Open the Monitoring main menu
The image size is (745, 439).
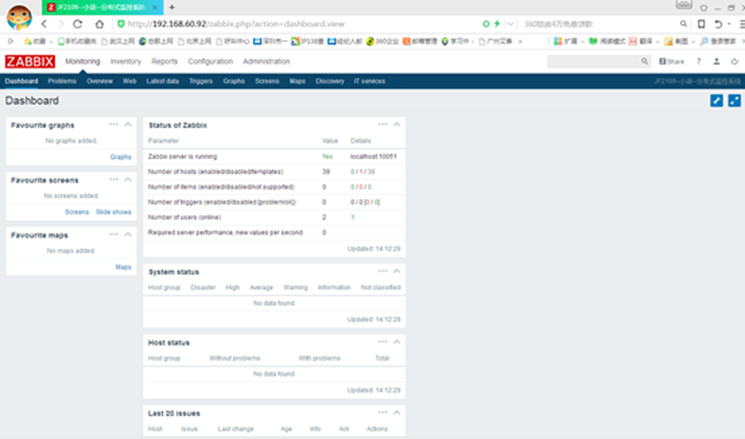(83, 61)
